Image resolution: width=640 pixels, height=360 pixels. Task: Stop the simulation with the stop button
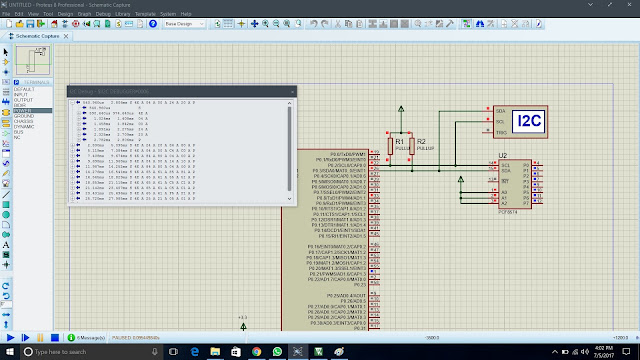[x=55, y=338]
